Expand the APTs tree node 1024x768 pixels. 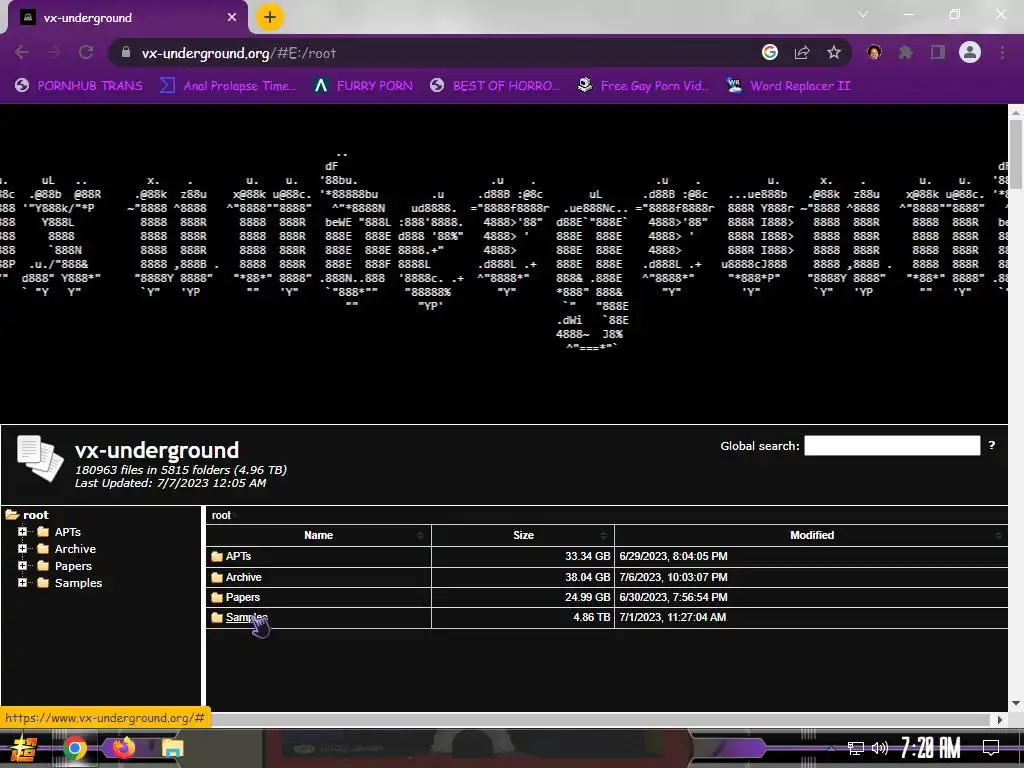(x=22, y=532)
